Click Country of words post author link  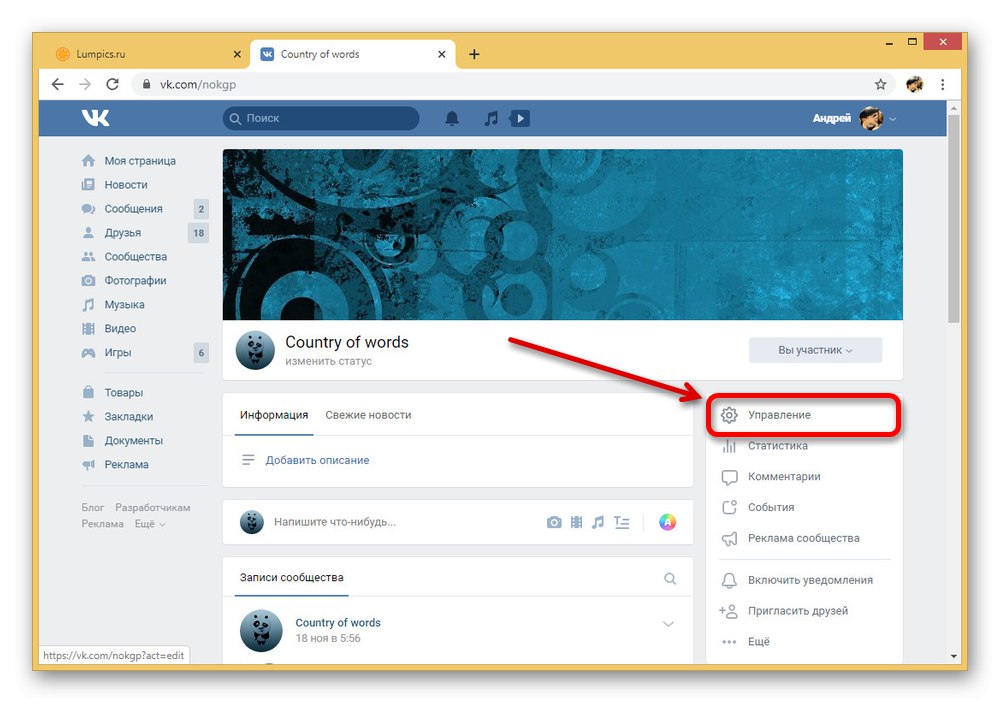[x=337, y=623]
